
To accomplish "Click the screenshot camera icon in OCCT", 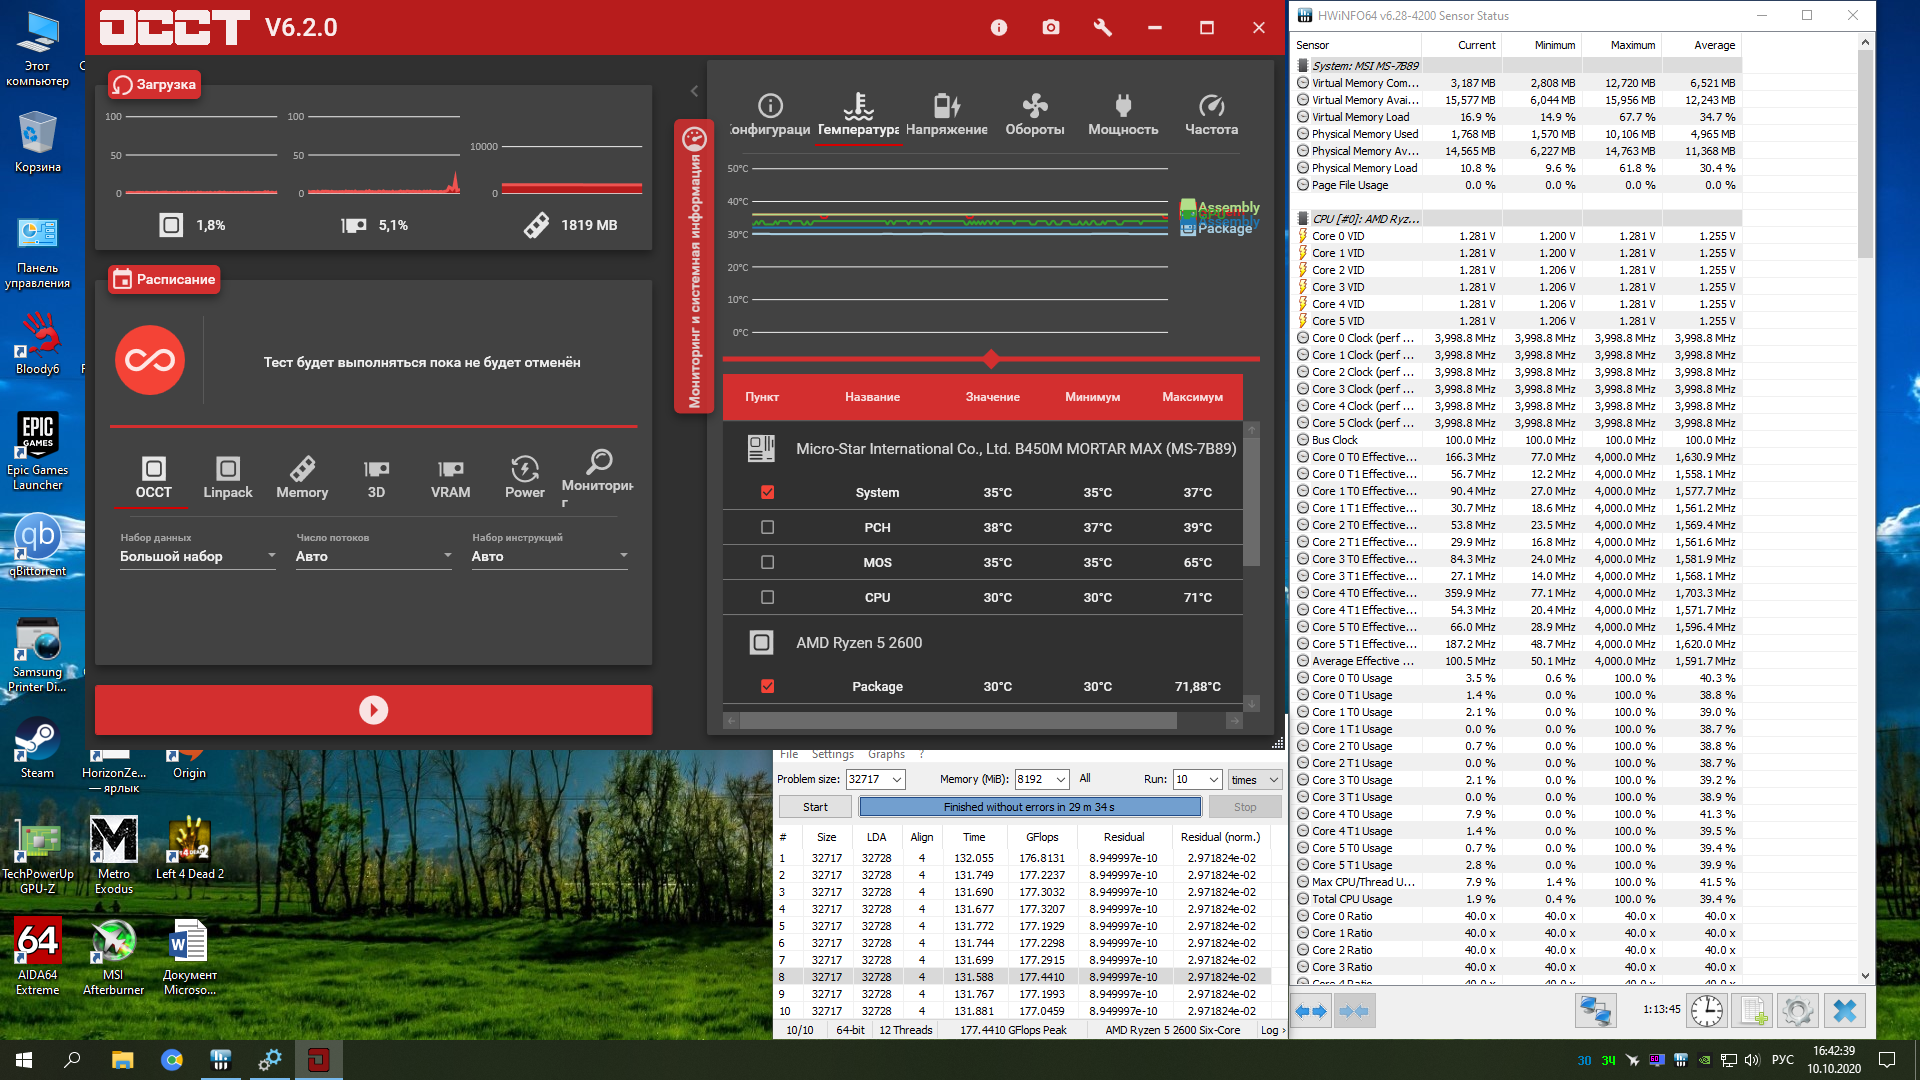I will point(1050,28).
